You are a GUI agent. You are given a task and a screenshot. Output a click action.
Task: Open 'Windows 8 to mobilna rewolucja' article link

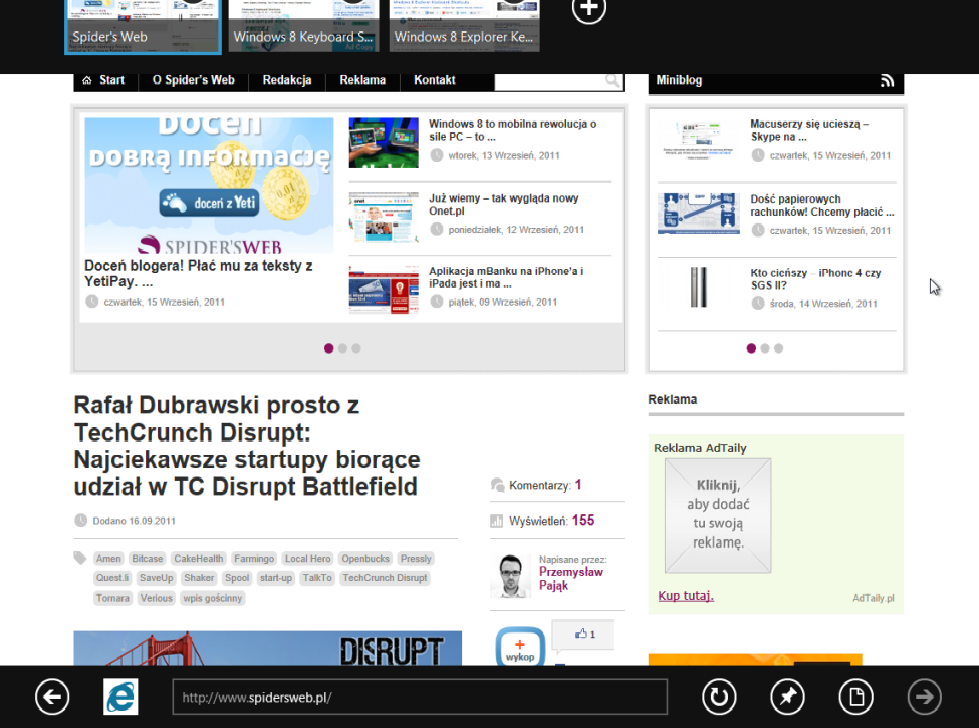click(x=513, y=130)
